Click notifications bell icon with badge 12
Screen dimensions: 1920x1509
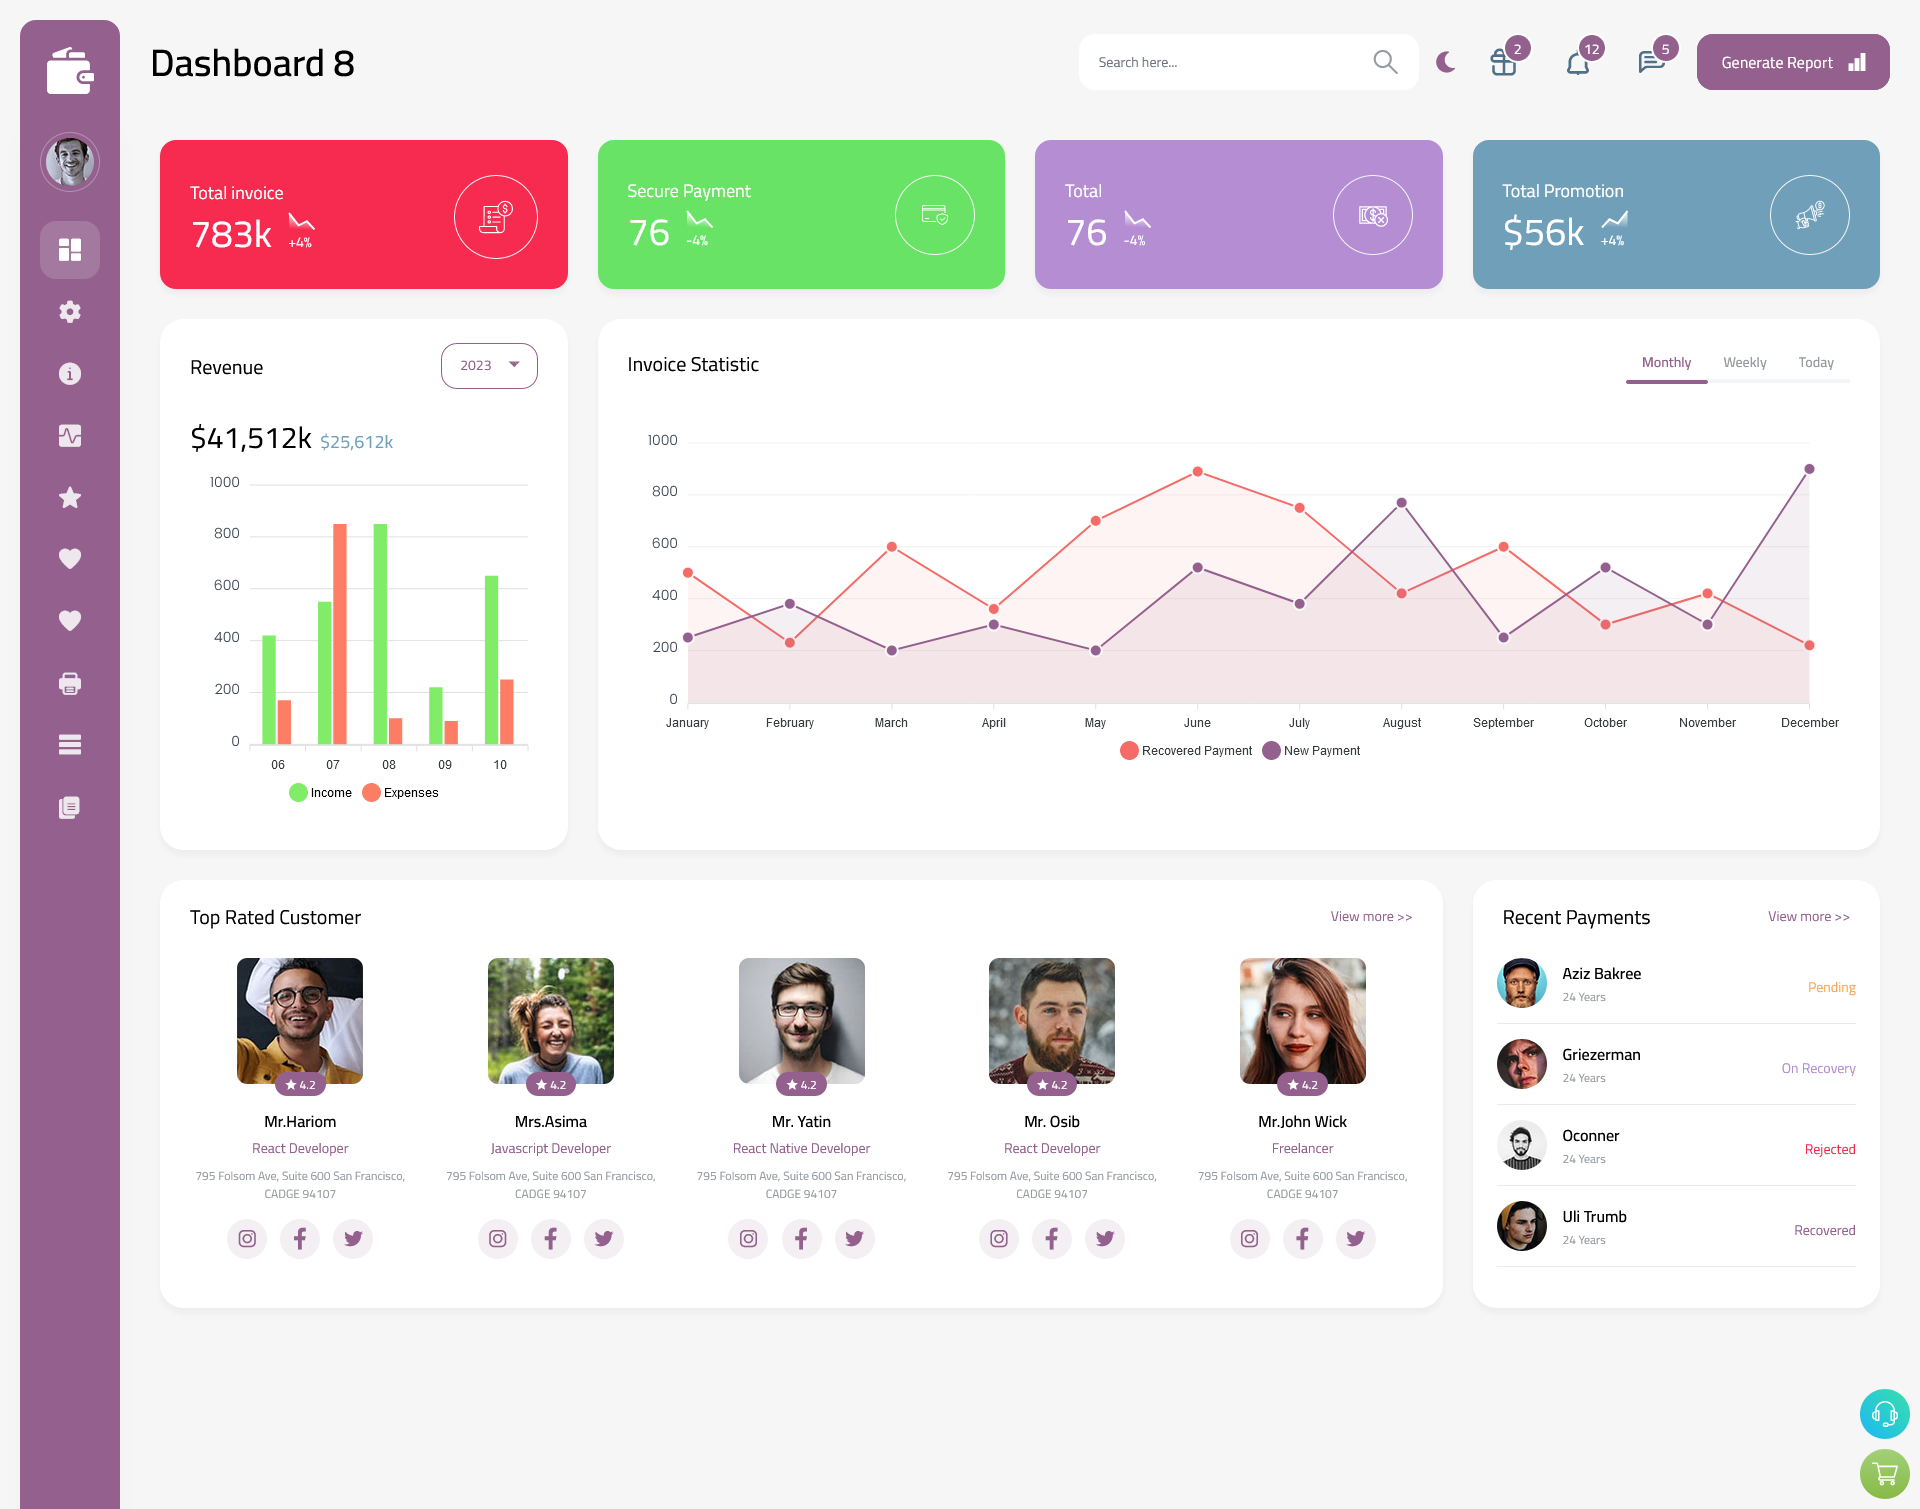click(x=1577, y=62)
